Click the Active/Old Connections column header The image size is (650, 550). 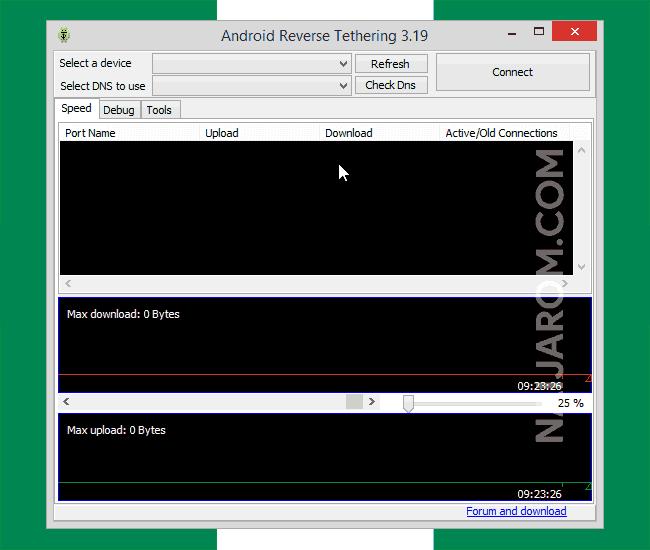[504, 133]
